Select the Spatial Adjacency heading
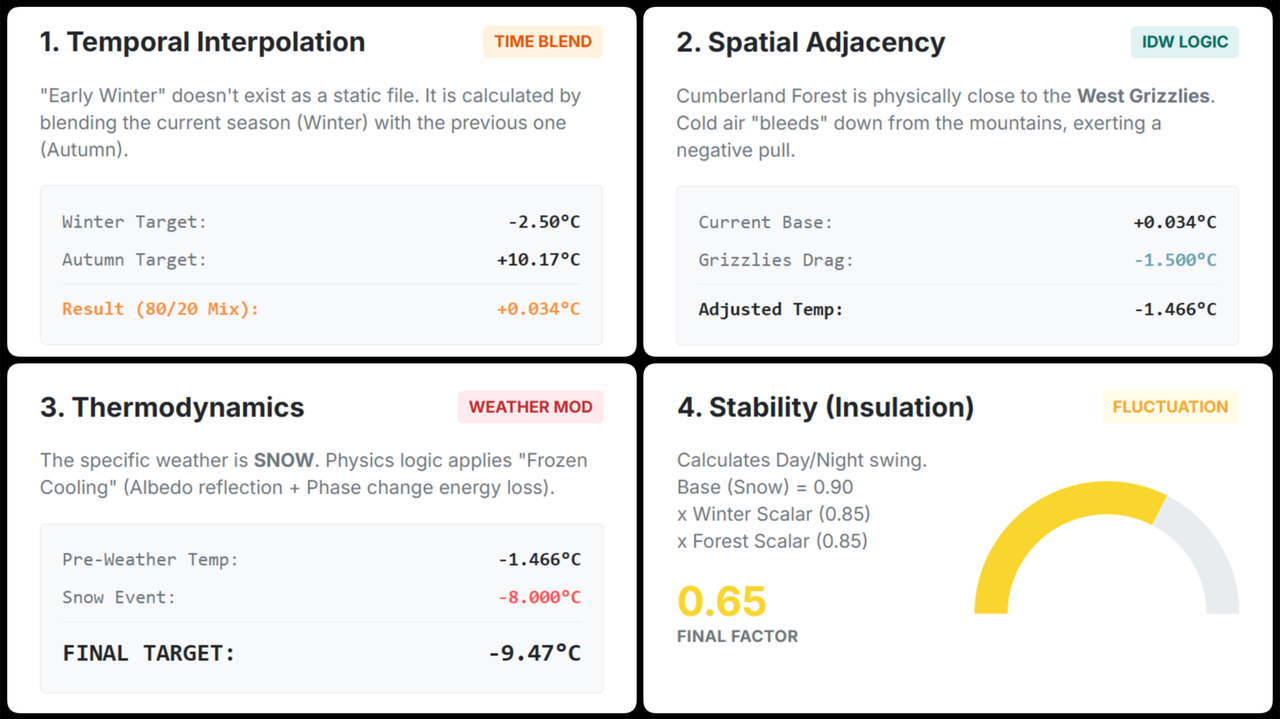Image resolution: width=1280 pixels, height=719 pixels. (810, 42)
